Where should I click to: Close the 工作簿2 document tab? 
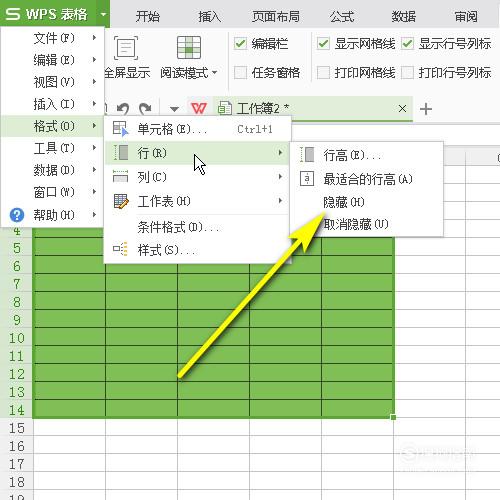402,108
